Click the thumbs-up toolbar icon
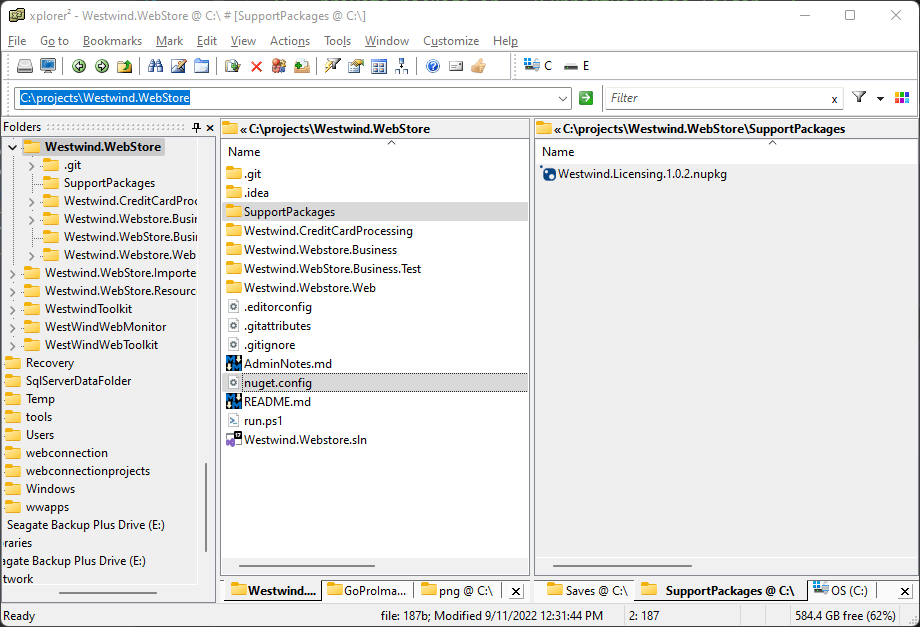Screen dimensions: 920x627 (479, 66)
